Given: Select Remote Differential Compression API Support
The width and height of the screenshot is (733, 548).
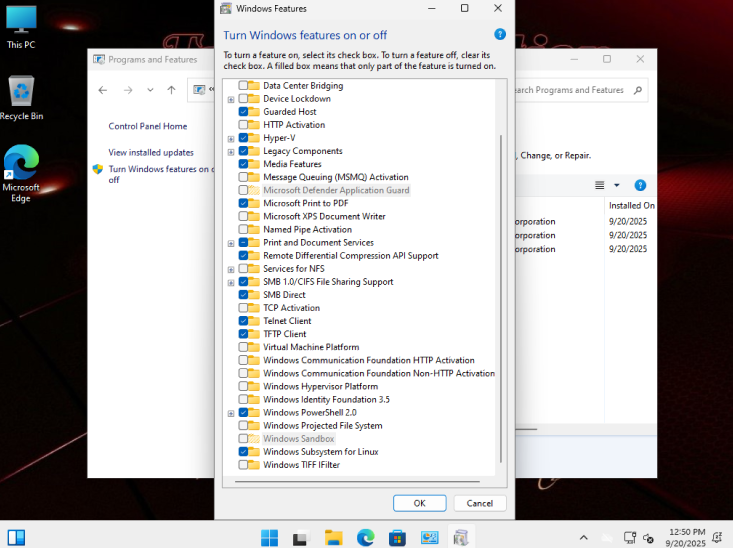Looking at the screenshot, I should pos(351,256).
